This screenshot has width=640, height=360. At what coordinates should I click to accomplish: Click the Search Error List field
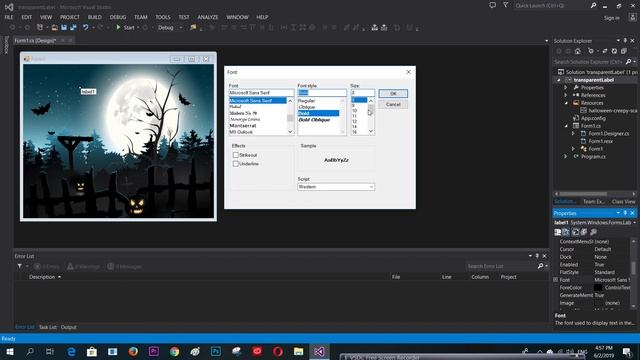coord(501,266)
